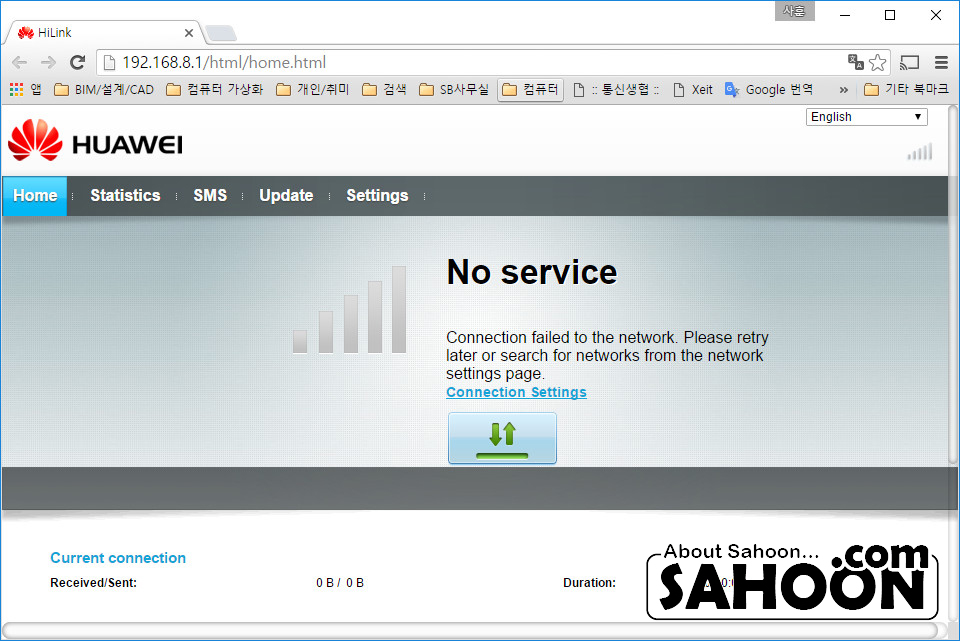Switch to the SMS tab

[x=210, y=195]
